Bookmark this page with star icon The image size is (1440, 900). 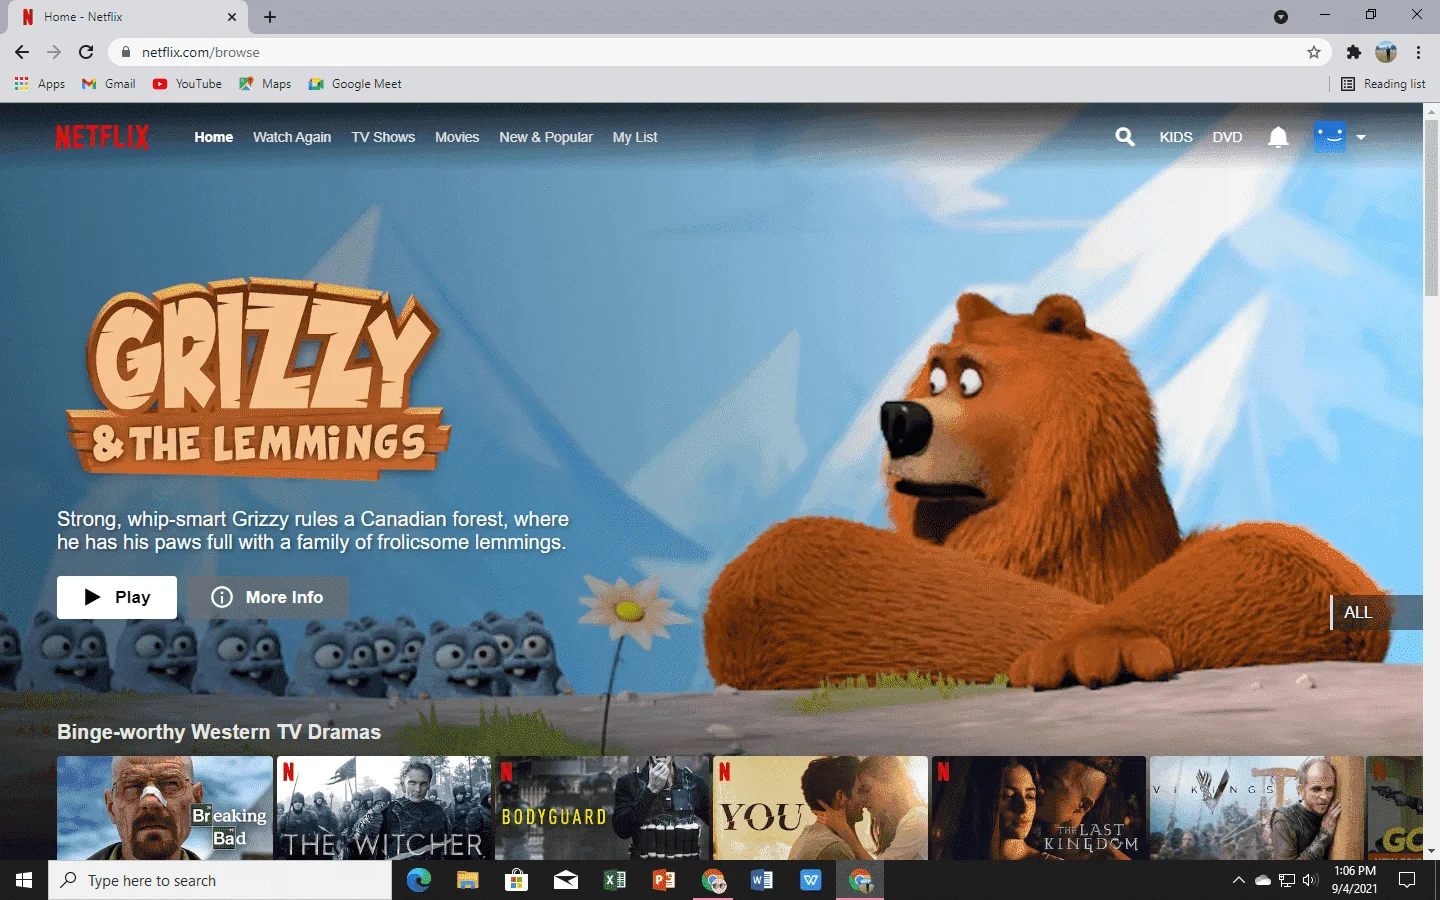(1314, 52)
